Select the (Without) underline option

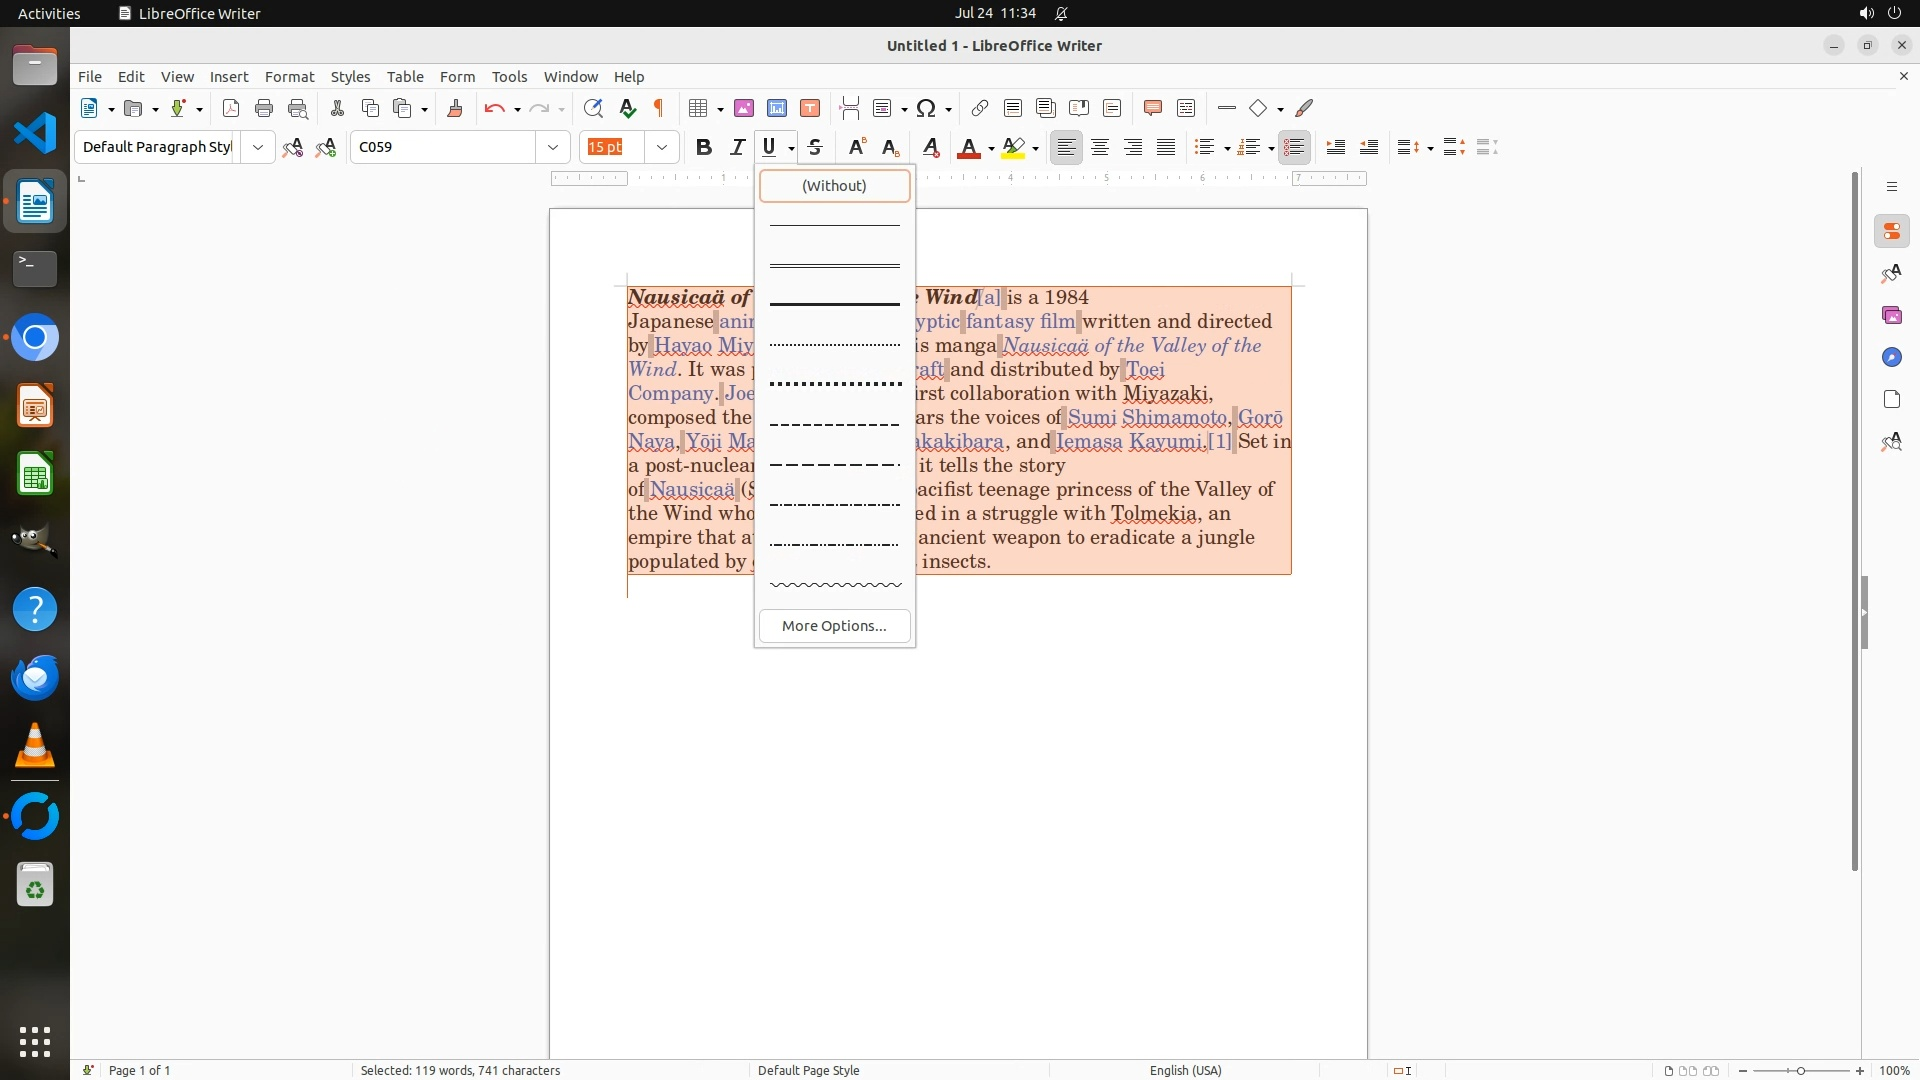[x=834, y=186]
